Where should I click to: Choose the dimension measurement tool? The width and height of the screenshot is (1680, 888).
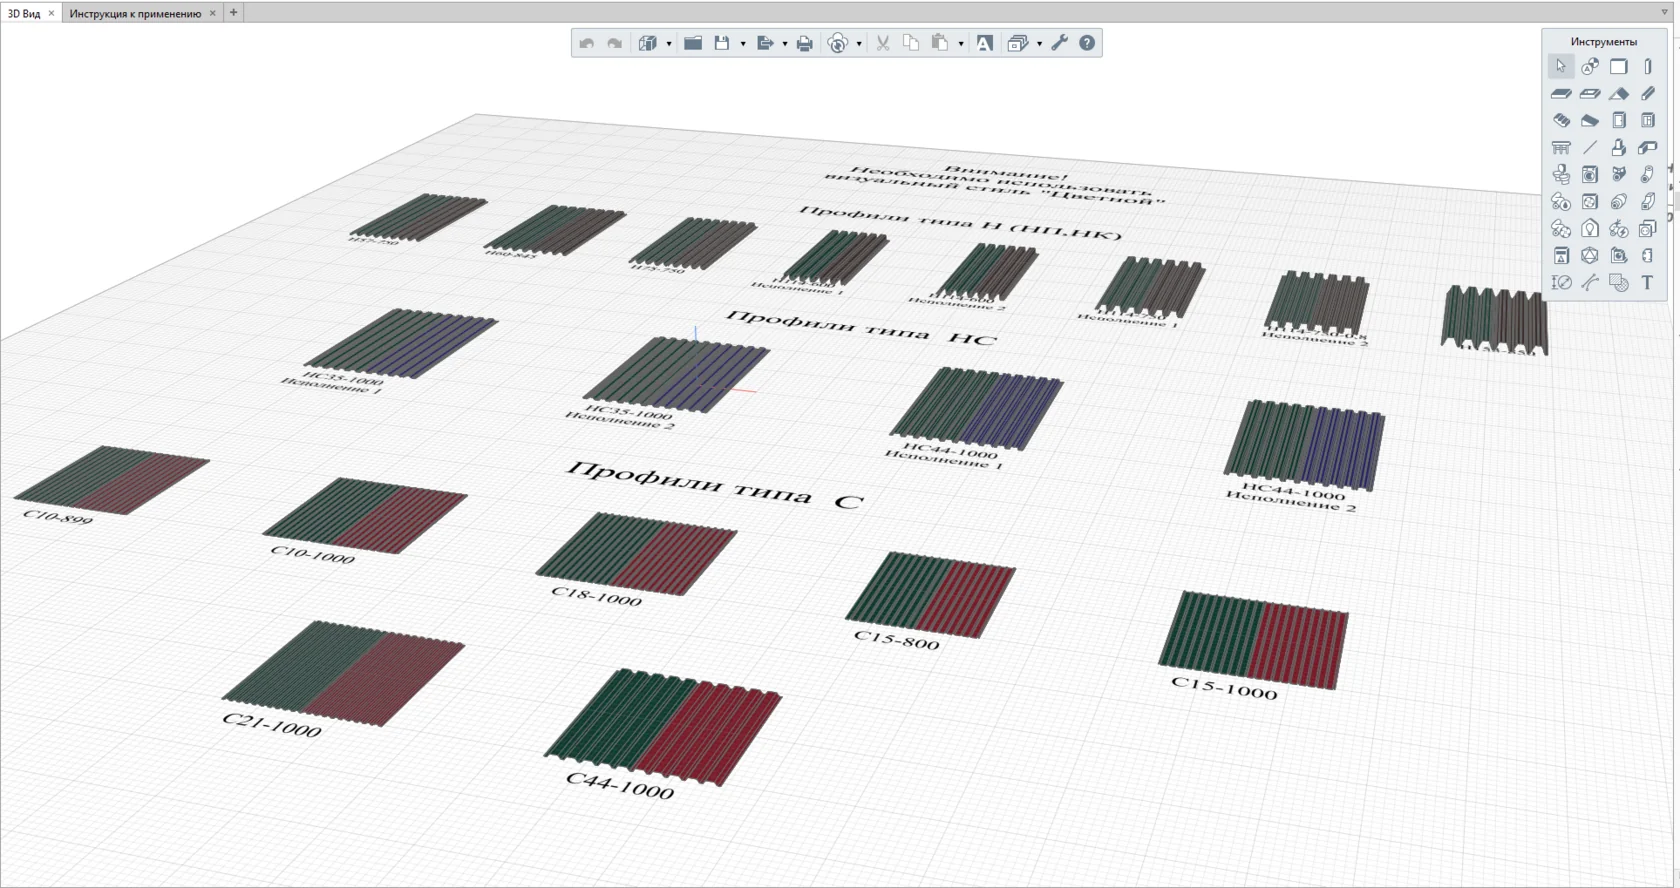pyautogui.click(x=1561, y=283)
